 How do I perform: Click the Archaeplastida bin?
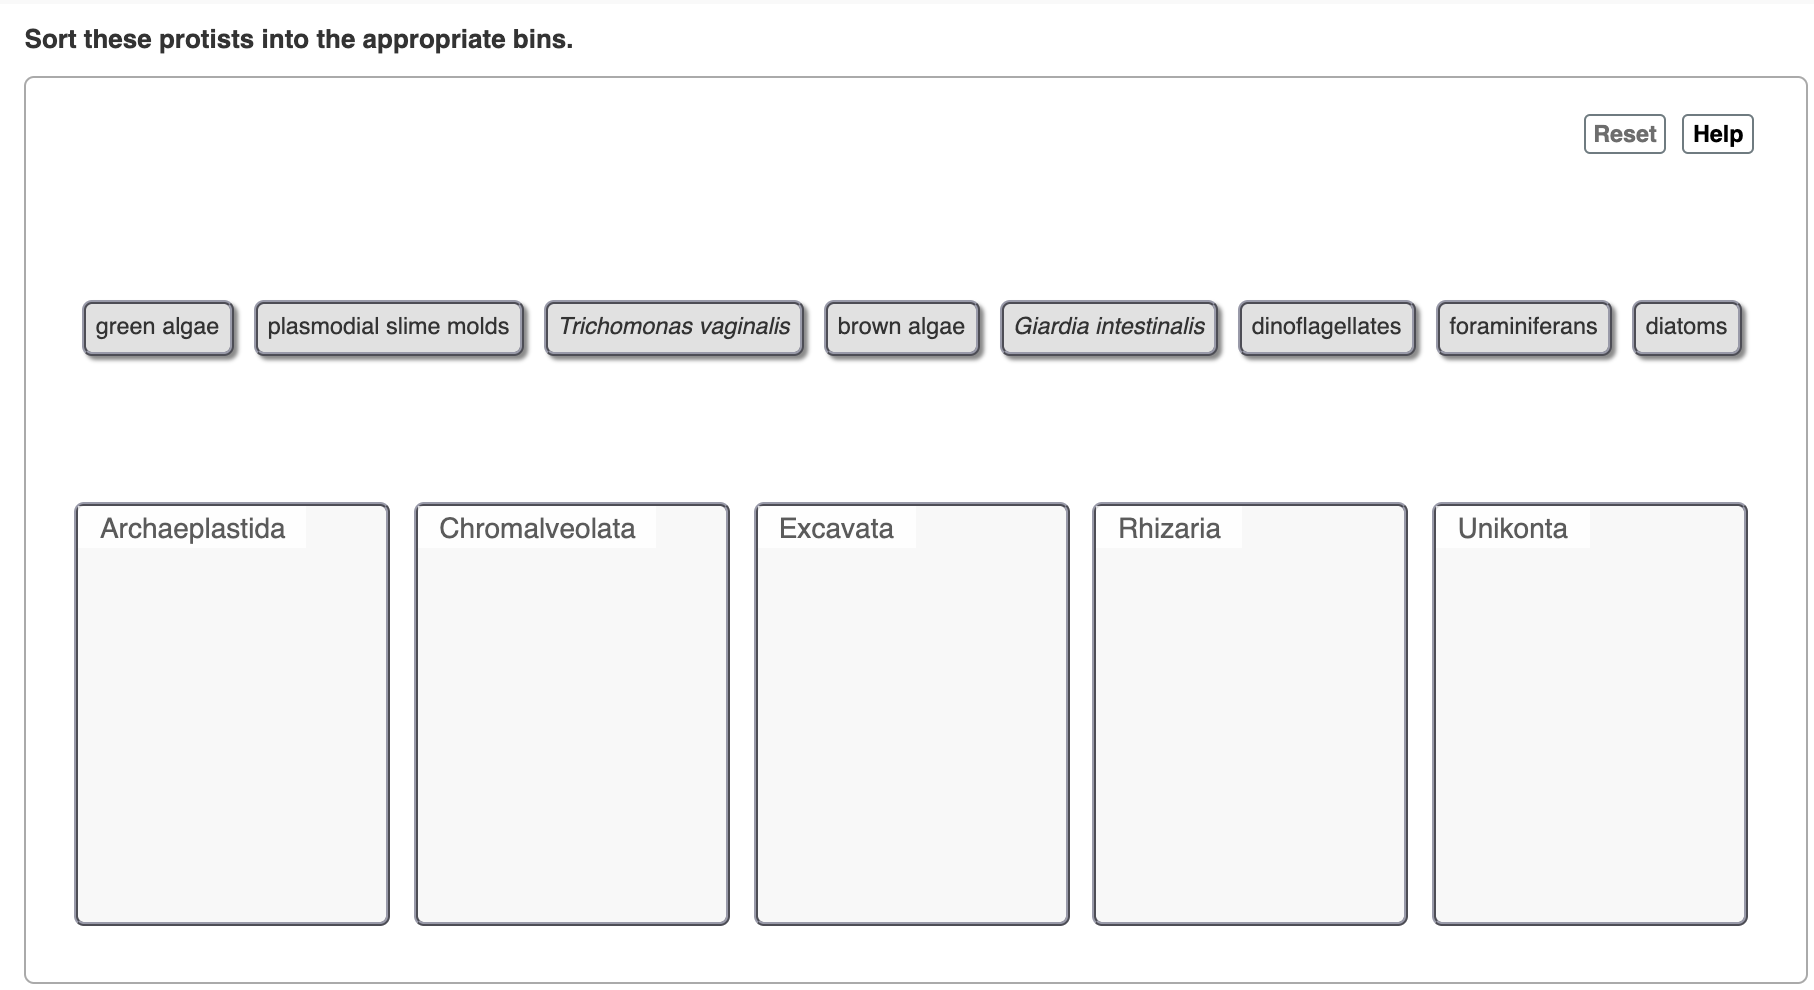[232, 710]
